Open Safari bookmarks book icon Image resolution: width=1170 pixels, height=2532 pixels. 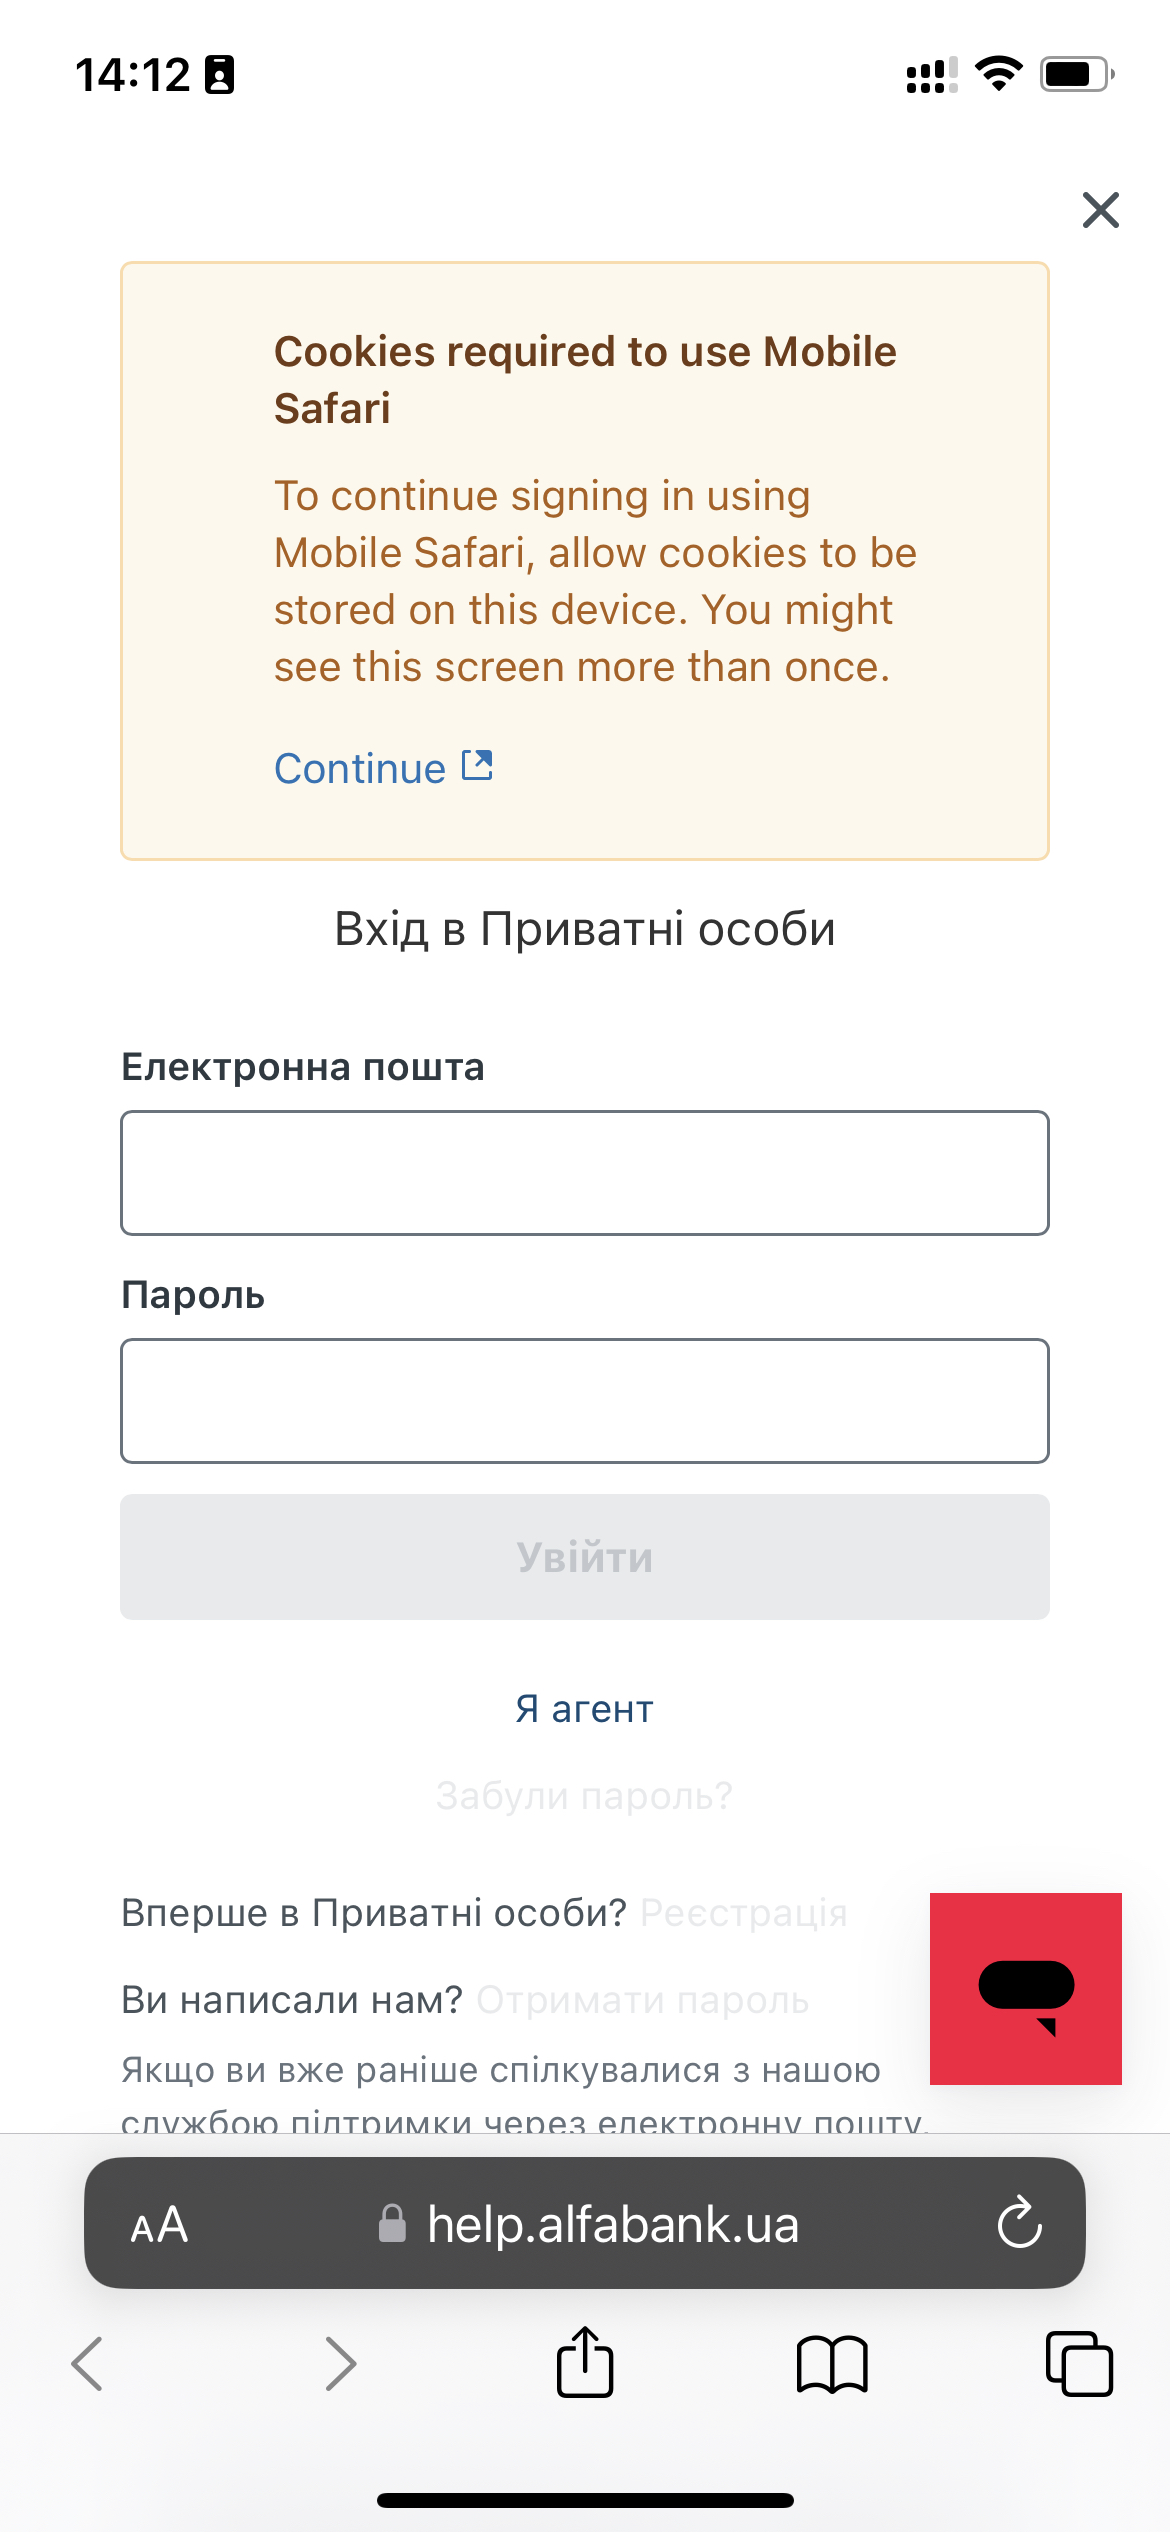(831, 2364)
